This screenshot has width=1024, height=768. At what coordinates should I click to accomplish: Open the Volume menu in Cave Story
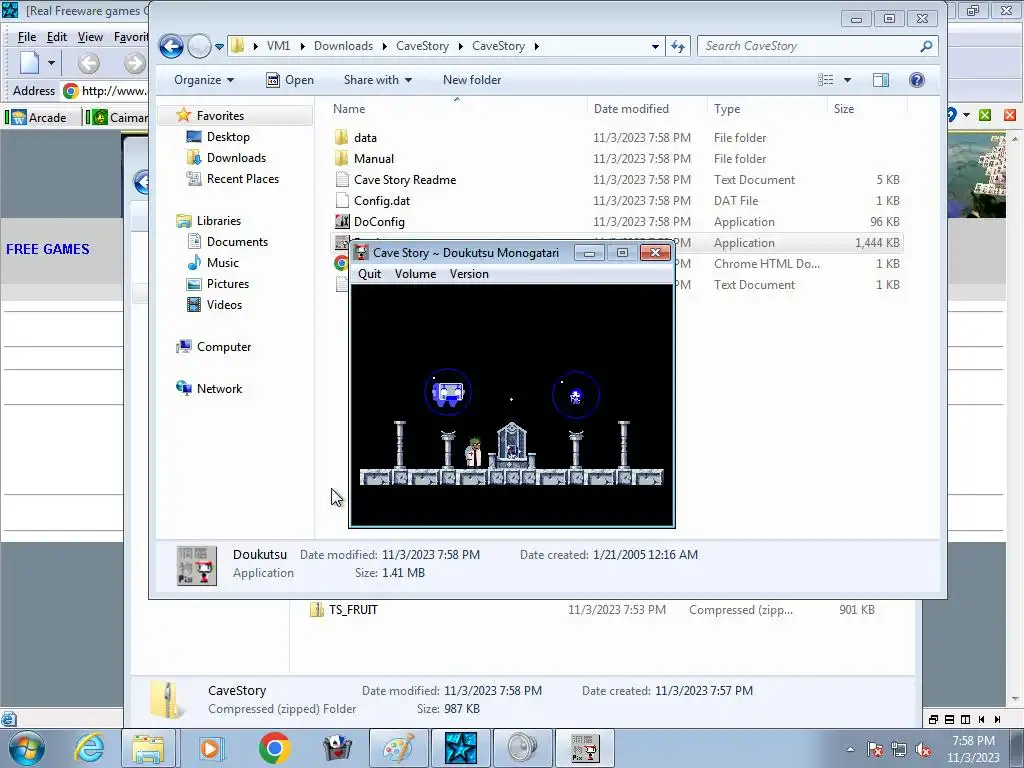click(x=415, y=274)
